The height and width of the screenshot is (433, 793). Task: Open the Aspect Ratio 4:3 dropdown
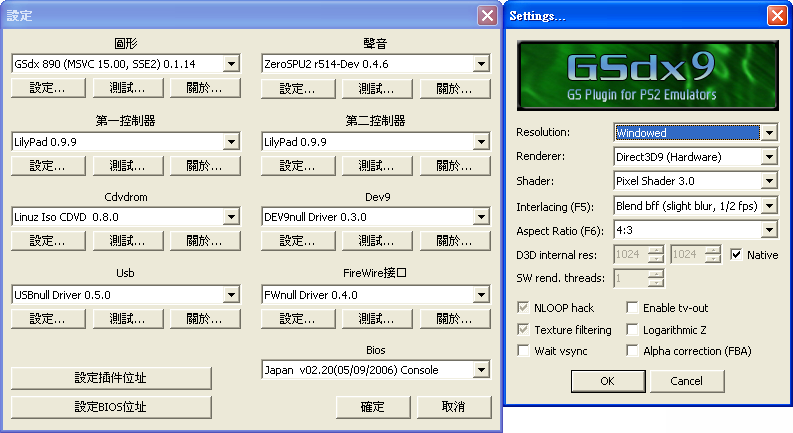(x=695, y=230)
